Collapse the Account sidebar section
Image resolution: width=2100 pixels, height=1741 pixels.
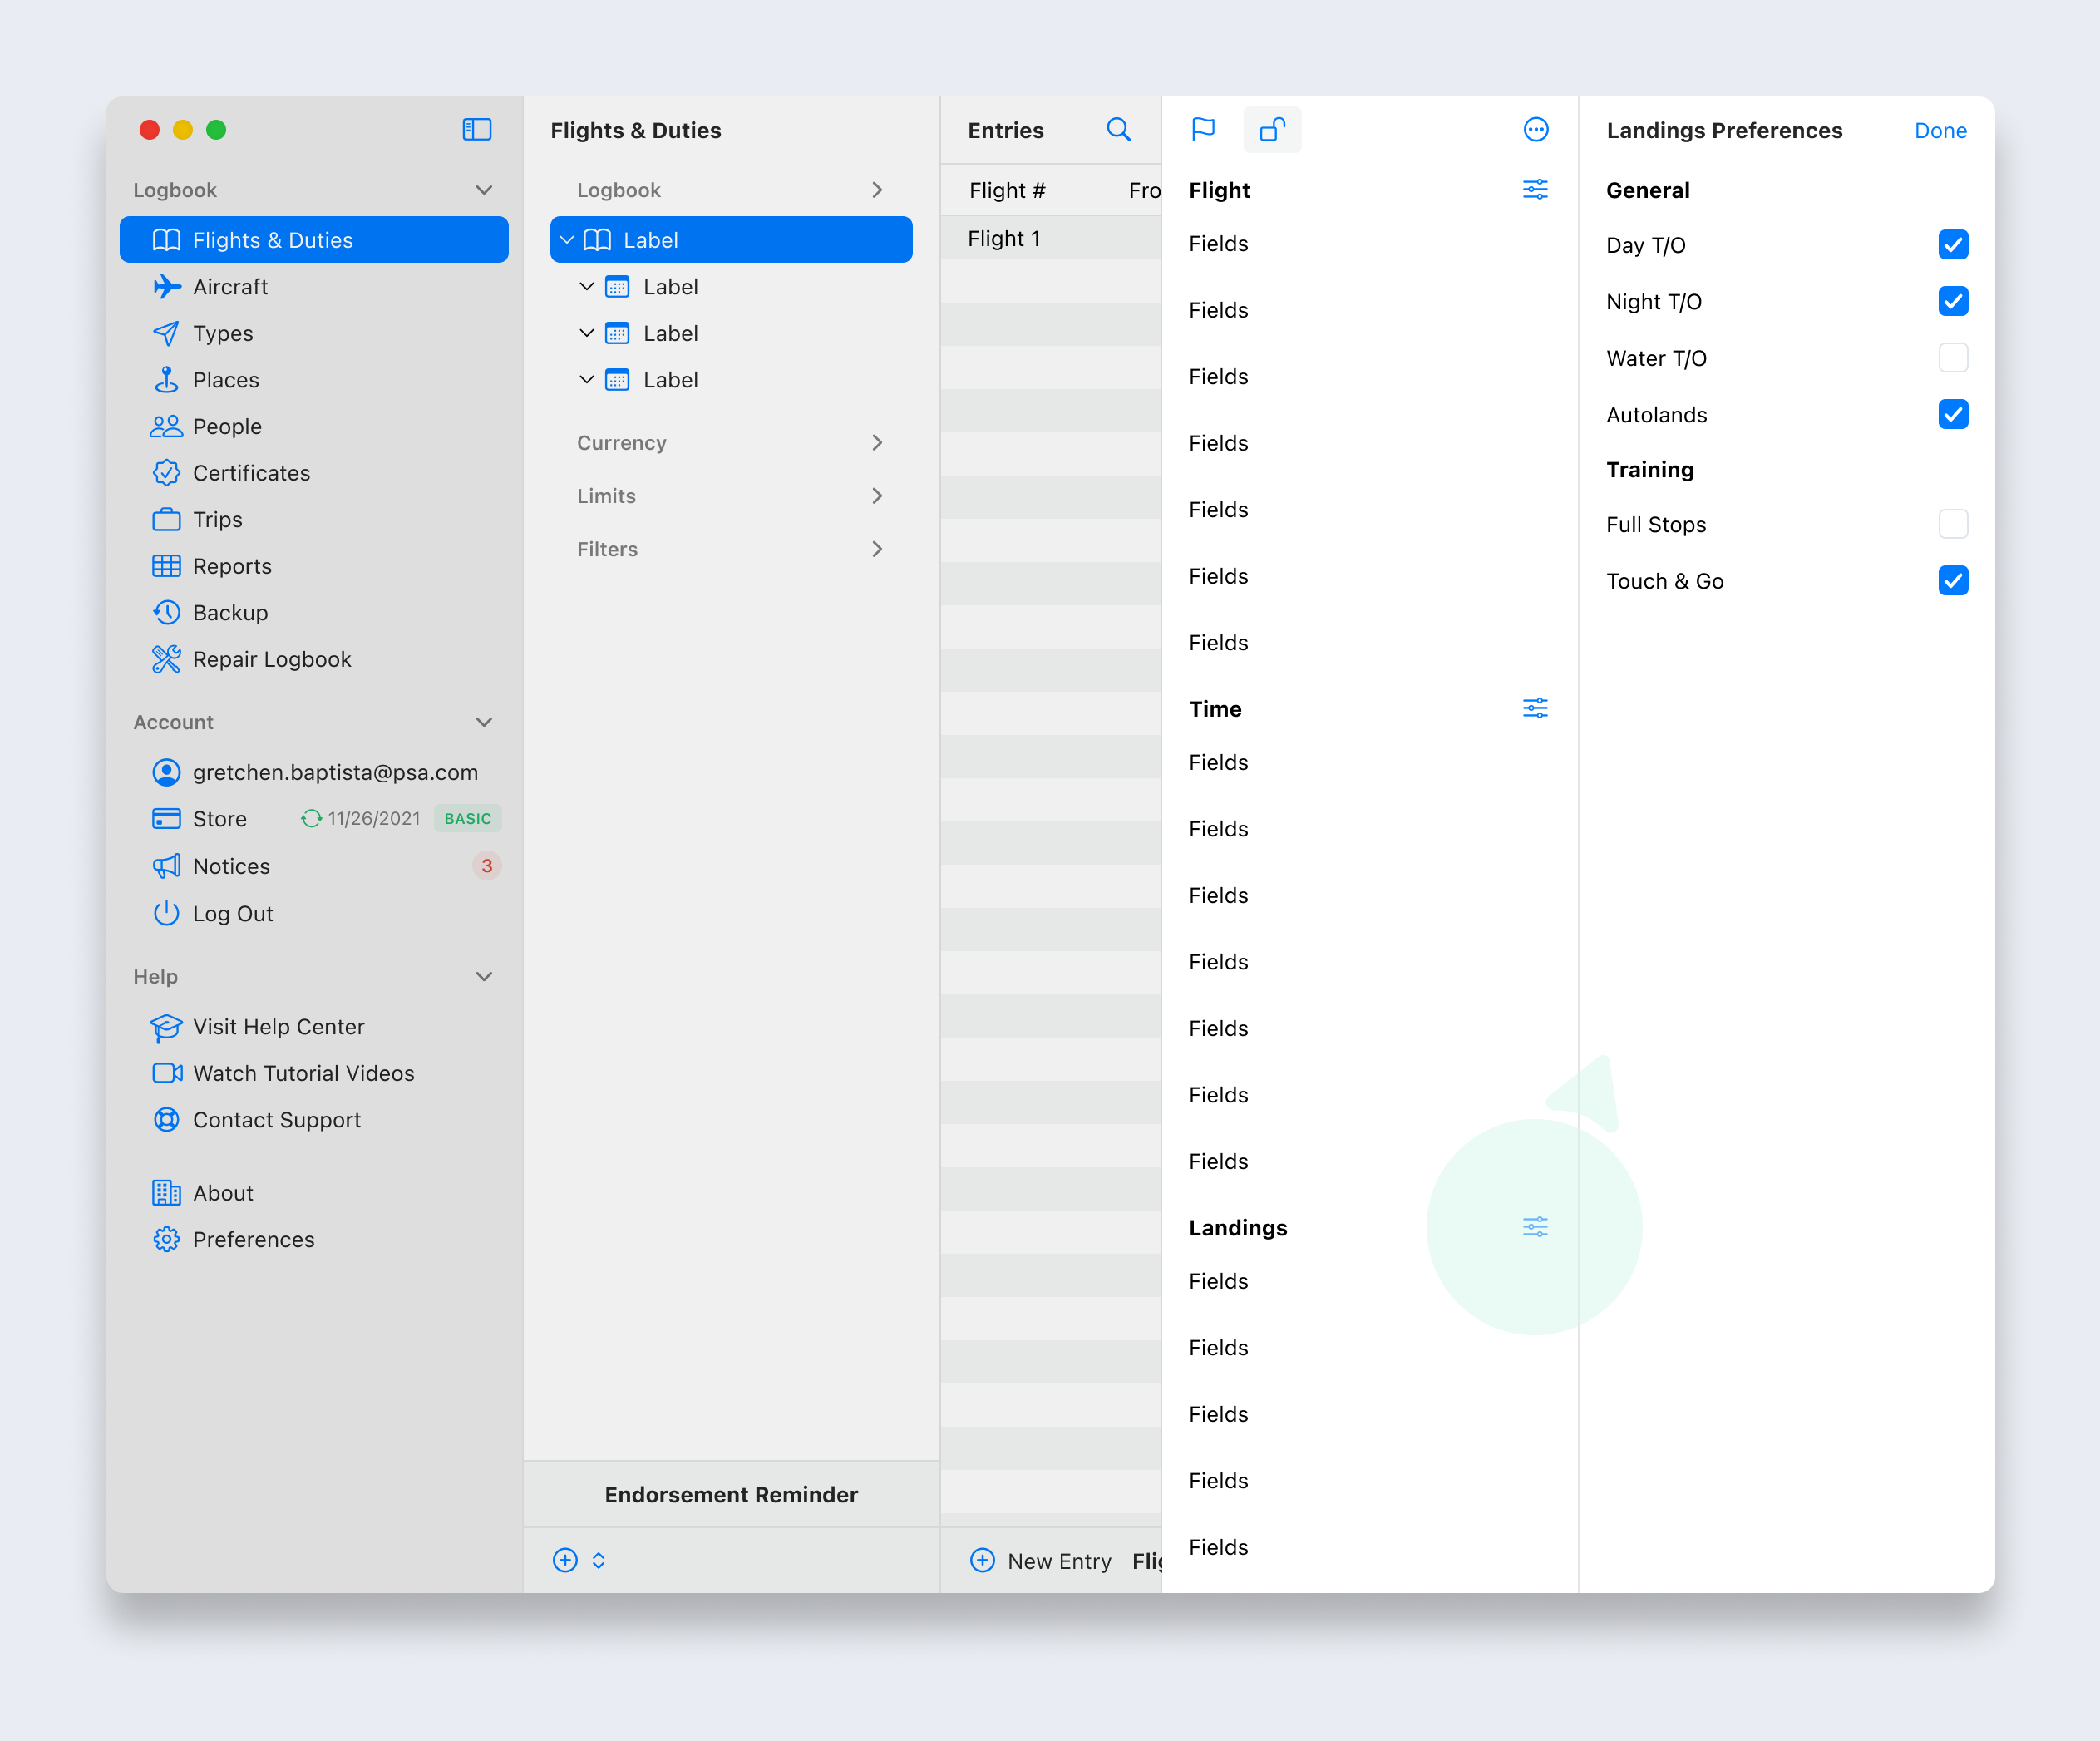coord(484,722)
